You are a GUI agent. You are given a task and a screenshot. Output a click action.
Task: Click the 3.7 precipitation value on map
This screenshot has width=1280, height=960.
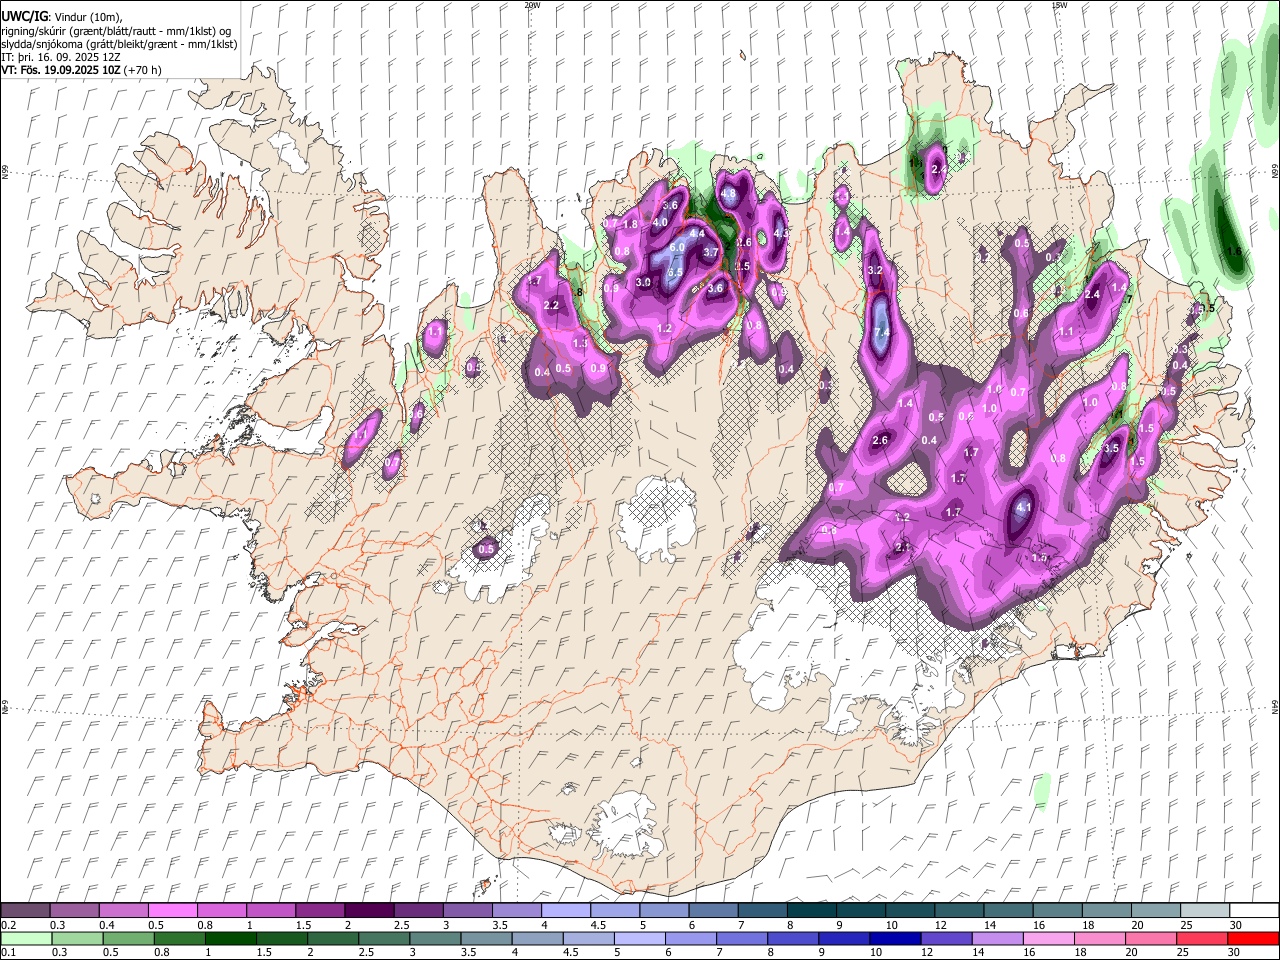tap(711, 253)
